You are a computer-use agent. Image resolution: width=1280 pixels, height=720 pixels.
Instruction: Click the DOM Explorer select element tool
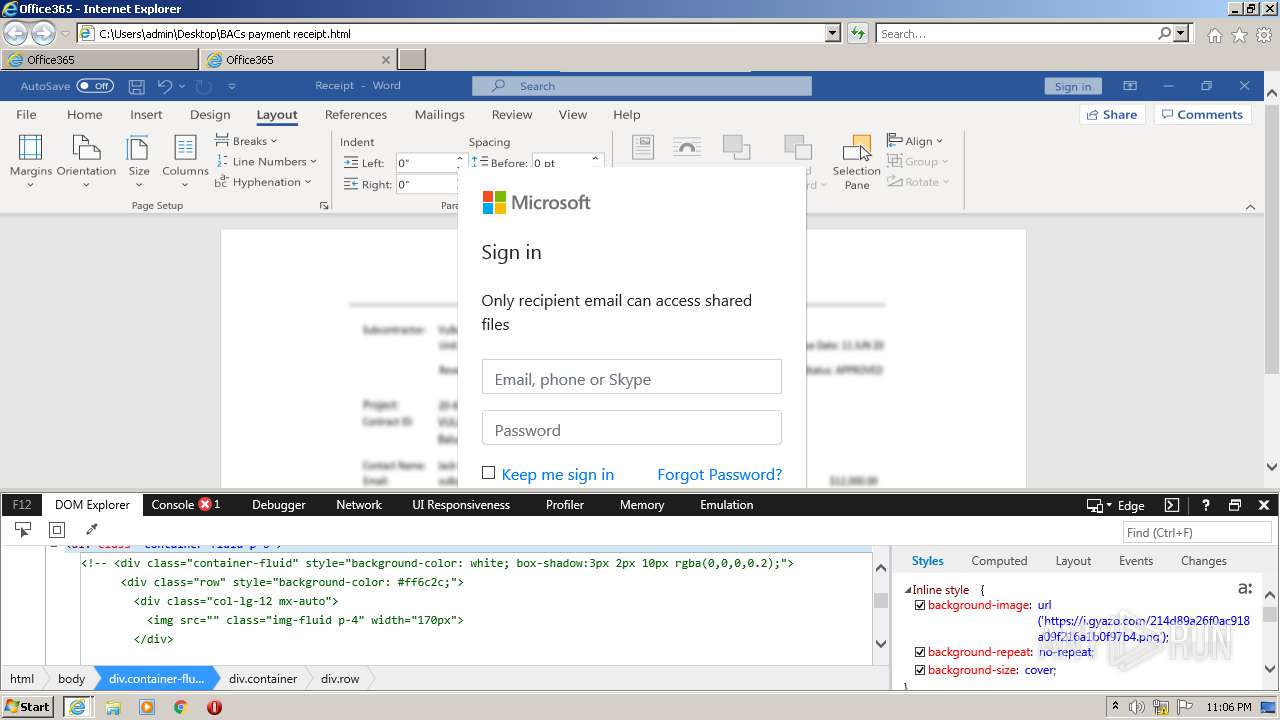coord(23,530)
